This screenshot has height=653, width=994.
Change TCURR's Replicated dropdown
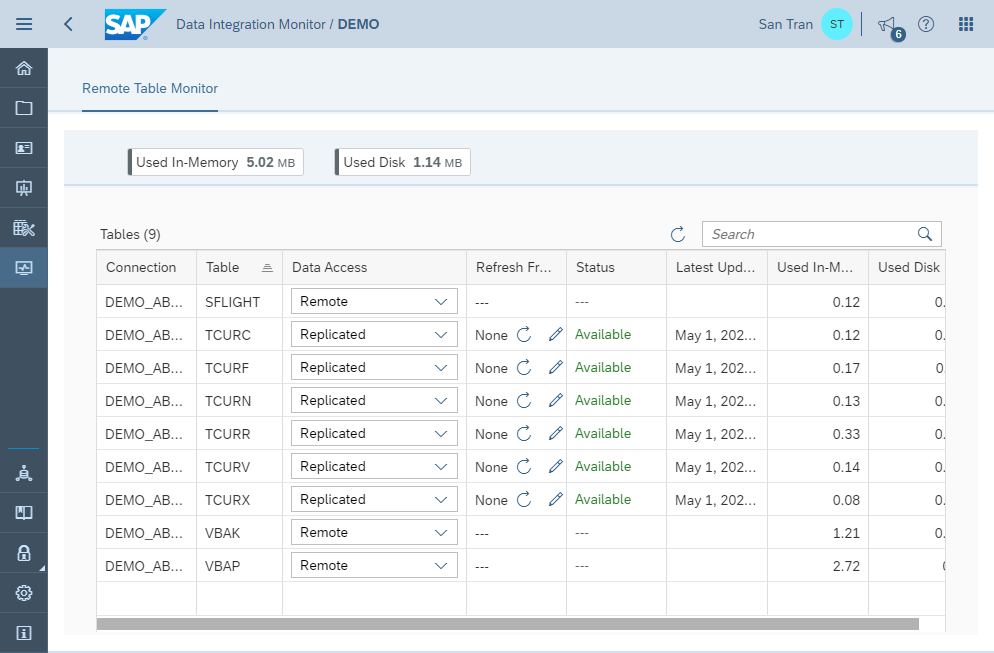pyautogui.click(x=373, y=433)
